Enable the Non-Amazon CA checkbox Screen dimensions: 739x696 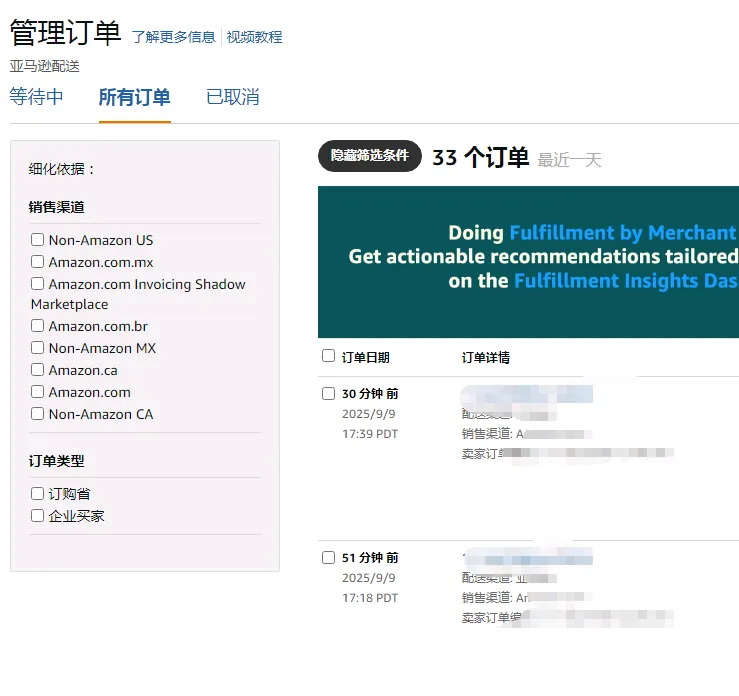pyautogui.click(x=38, y=414)
